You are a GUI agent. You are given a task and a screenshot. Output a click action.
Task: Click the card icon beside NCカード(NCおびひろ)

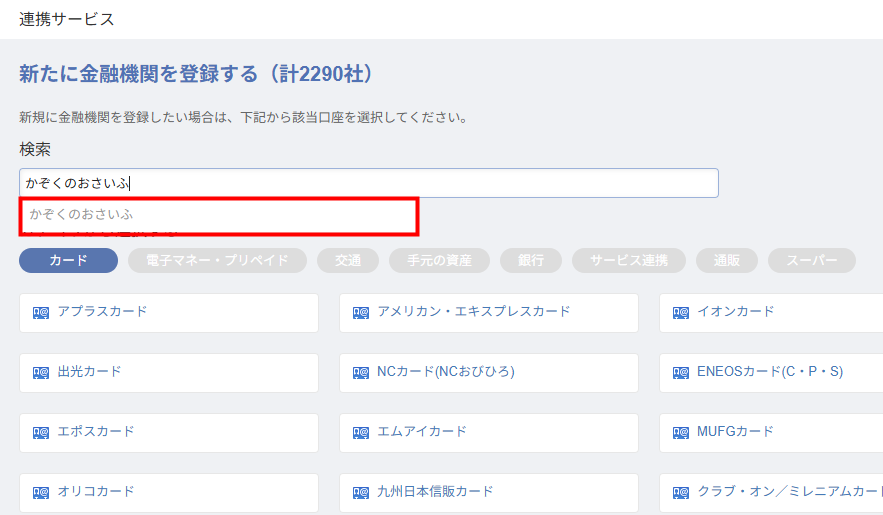coord(360,373)
